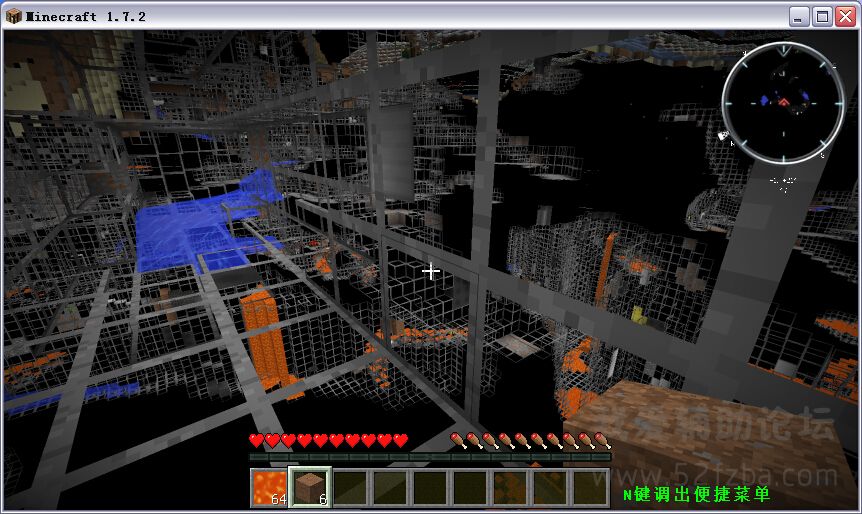Click the Minecraft crafting table title bar icon
This screenshot has height=514, width=862.
(x=13, y=16)
